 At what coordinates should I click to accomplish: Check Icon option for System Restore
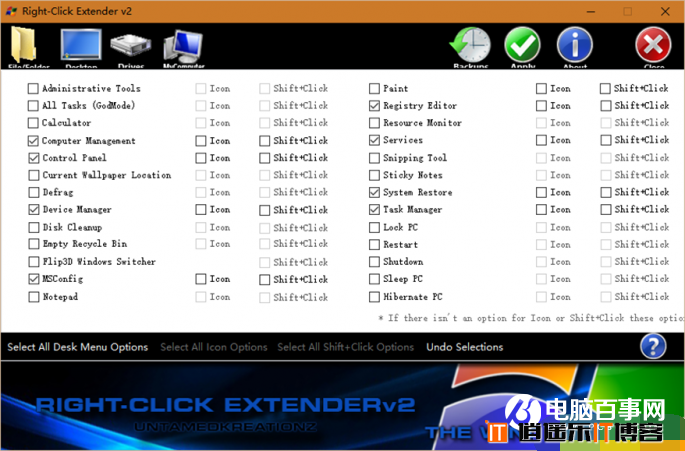pyautogui.click(x=541, y=192)
